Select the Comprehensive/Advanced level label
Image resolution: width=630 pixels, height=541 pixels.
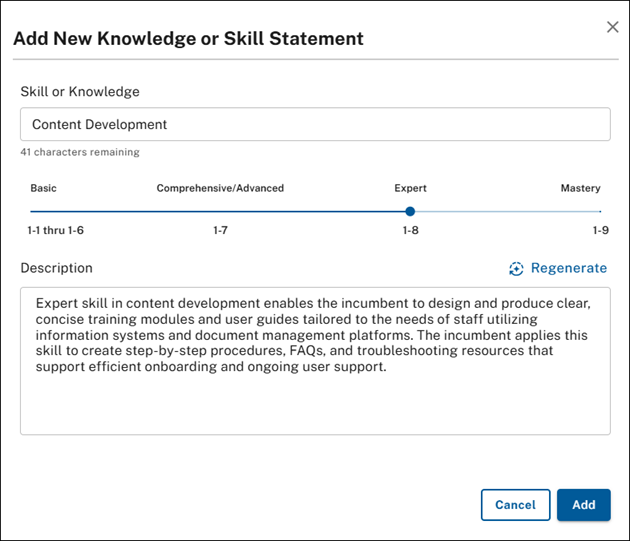tap(220, 188)
